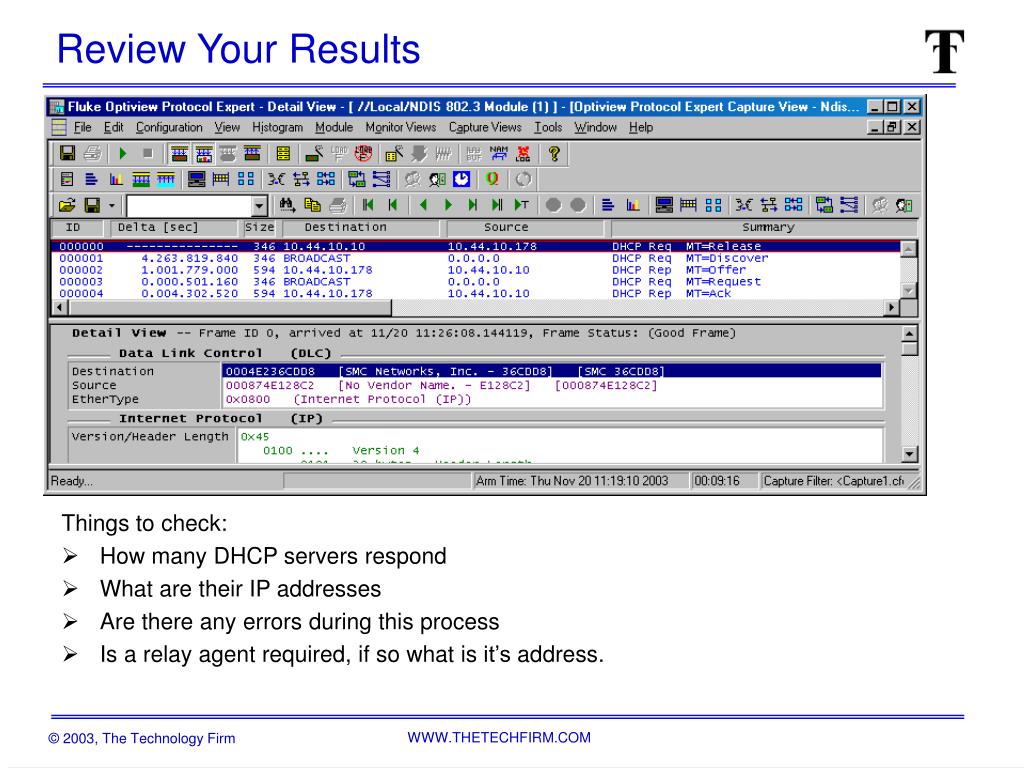Click the DLC Source 000874E128C2 line
The height and width of the screenshot is (768, 1024).
pos(441,385)
